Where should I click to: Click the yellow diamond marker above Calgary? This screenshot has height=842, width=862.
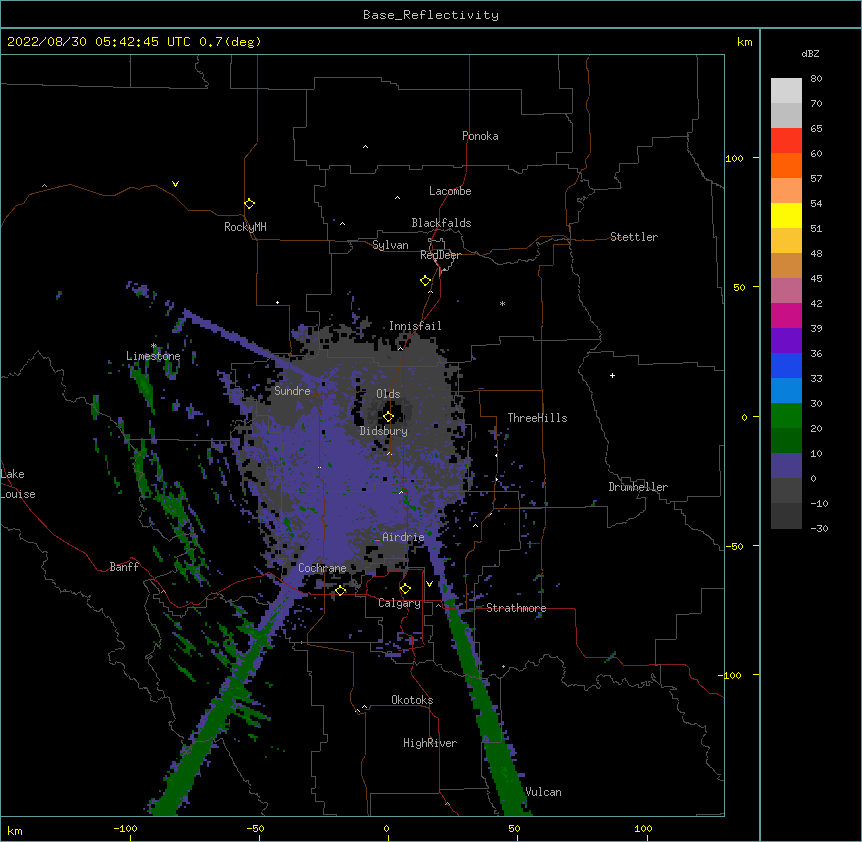point(405,589)
